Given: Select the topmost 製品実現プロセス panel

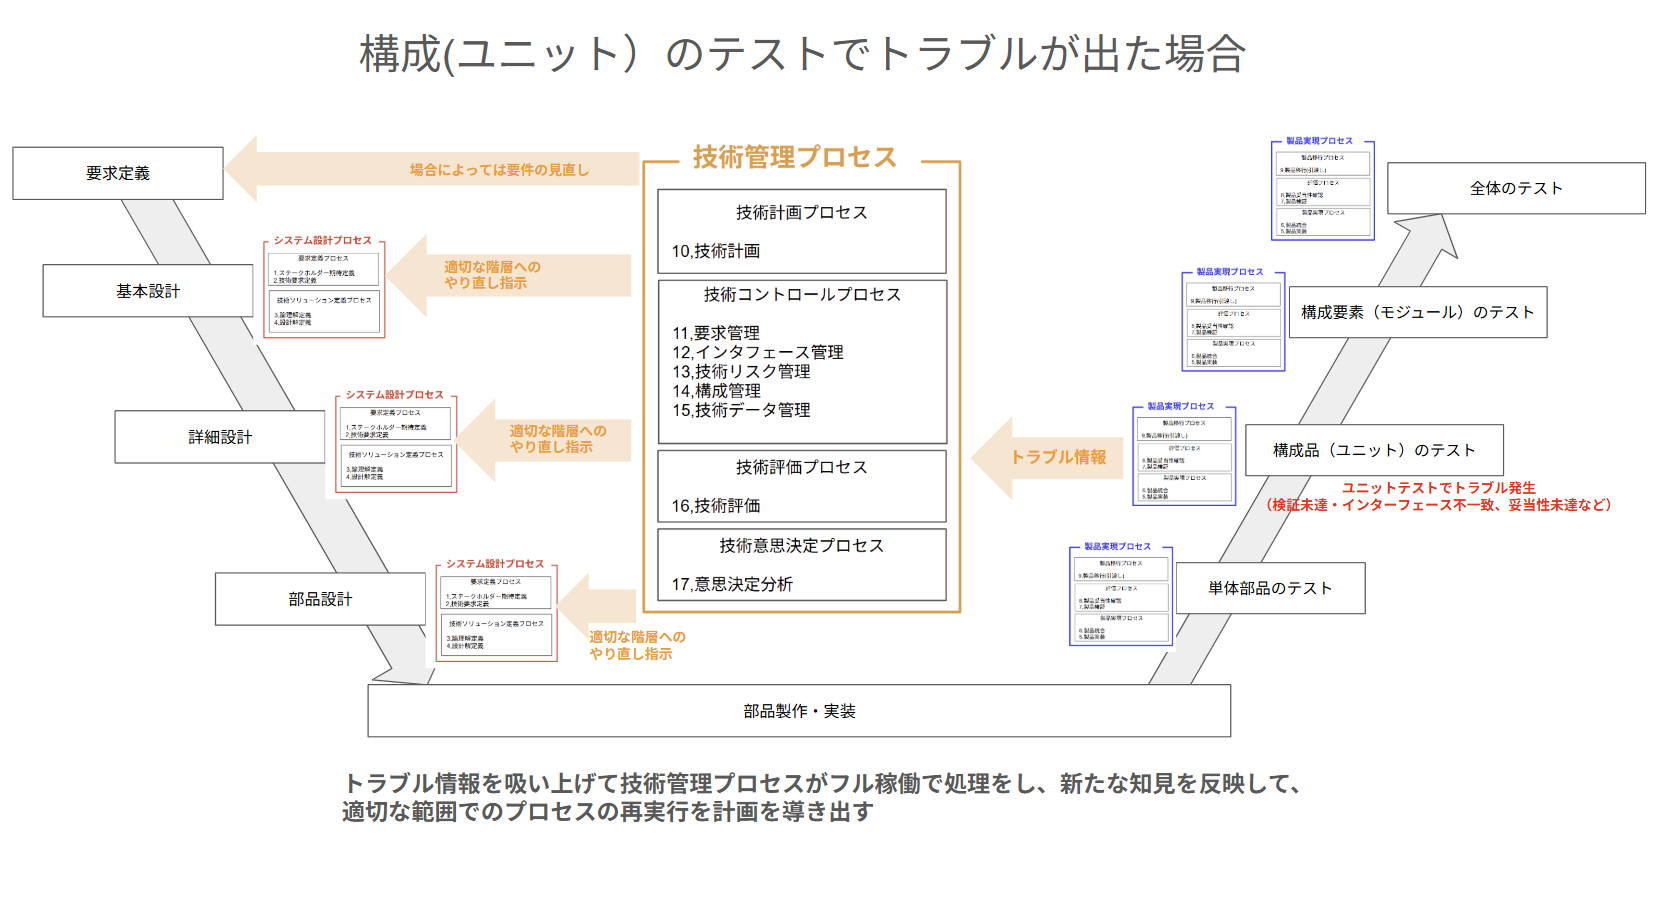Looking at the screenshot, I should coord(1323,187).
